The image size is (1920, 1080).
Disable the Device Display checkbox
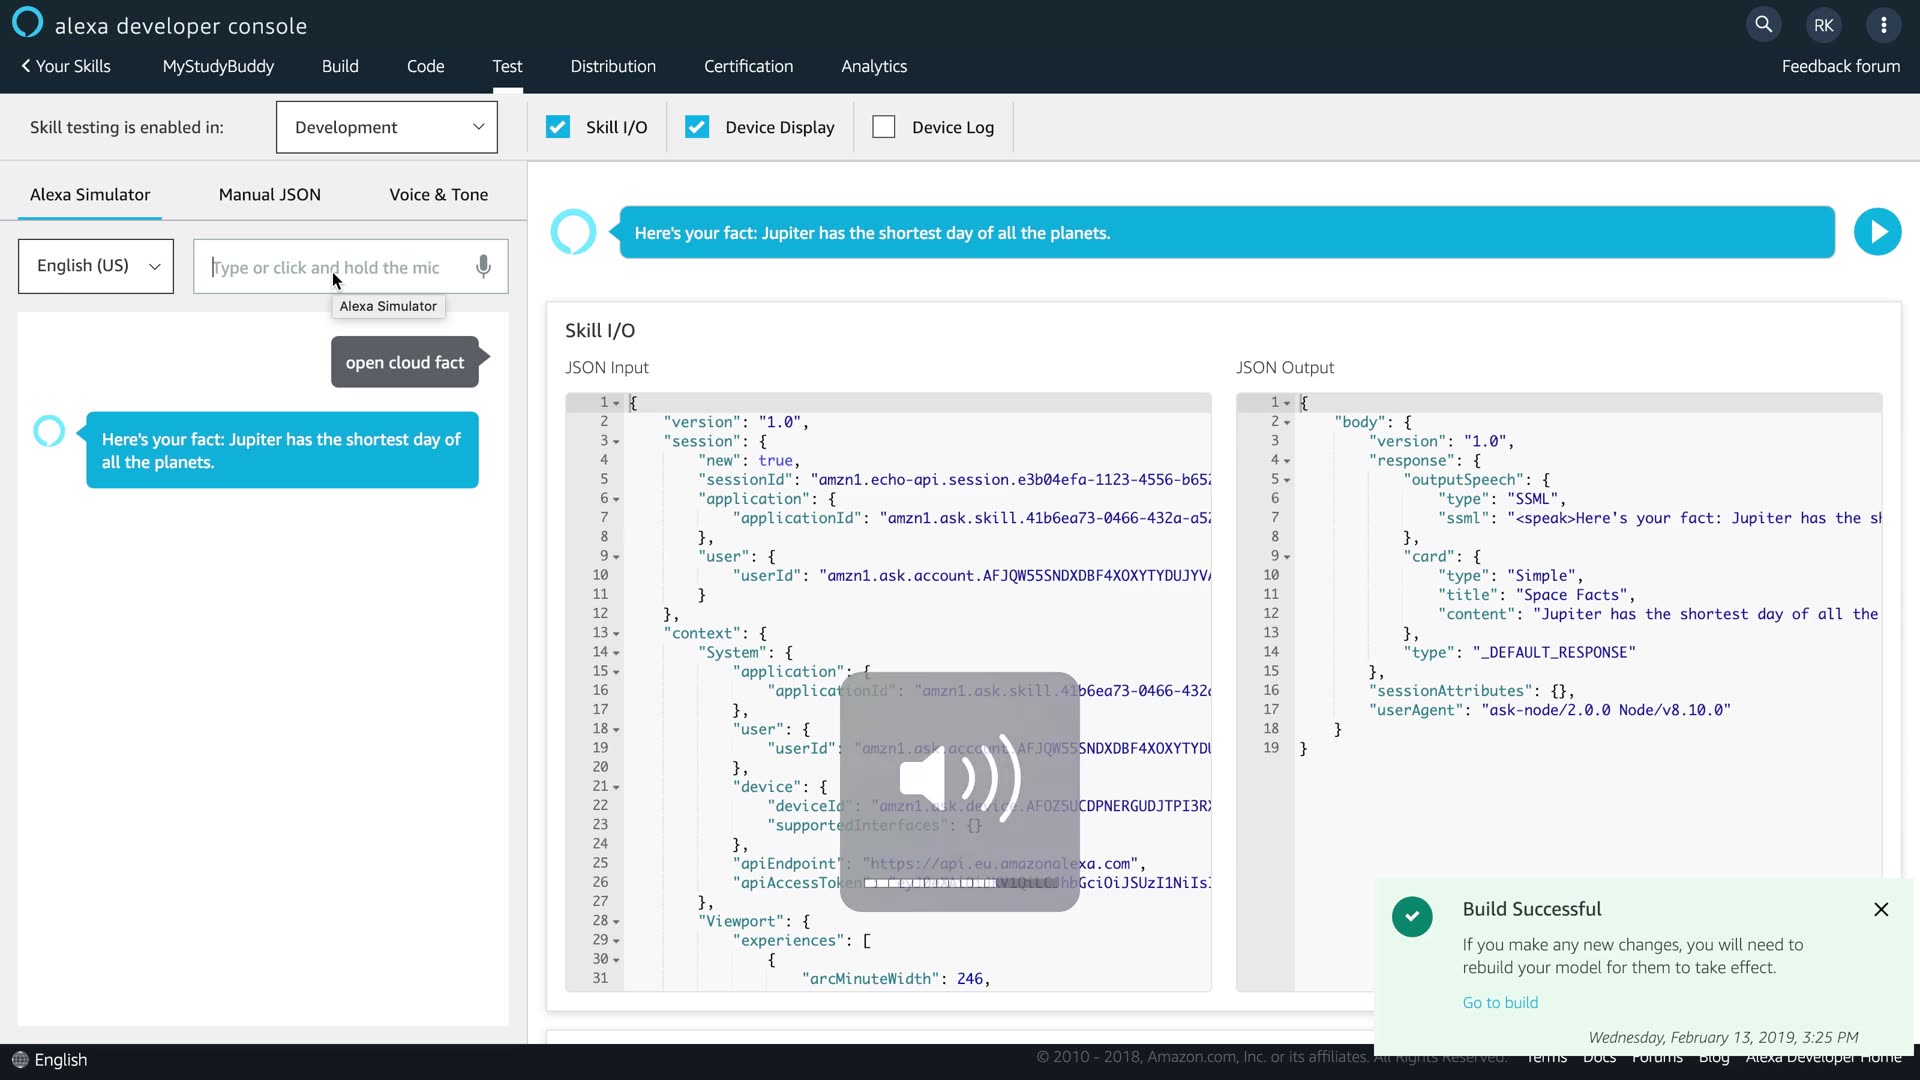(697, 127)
